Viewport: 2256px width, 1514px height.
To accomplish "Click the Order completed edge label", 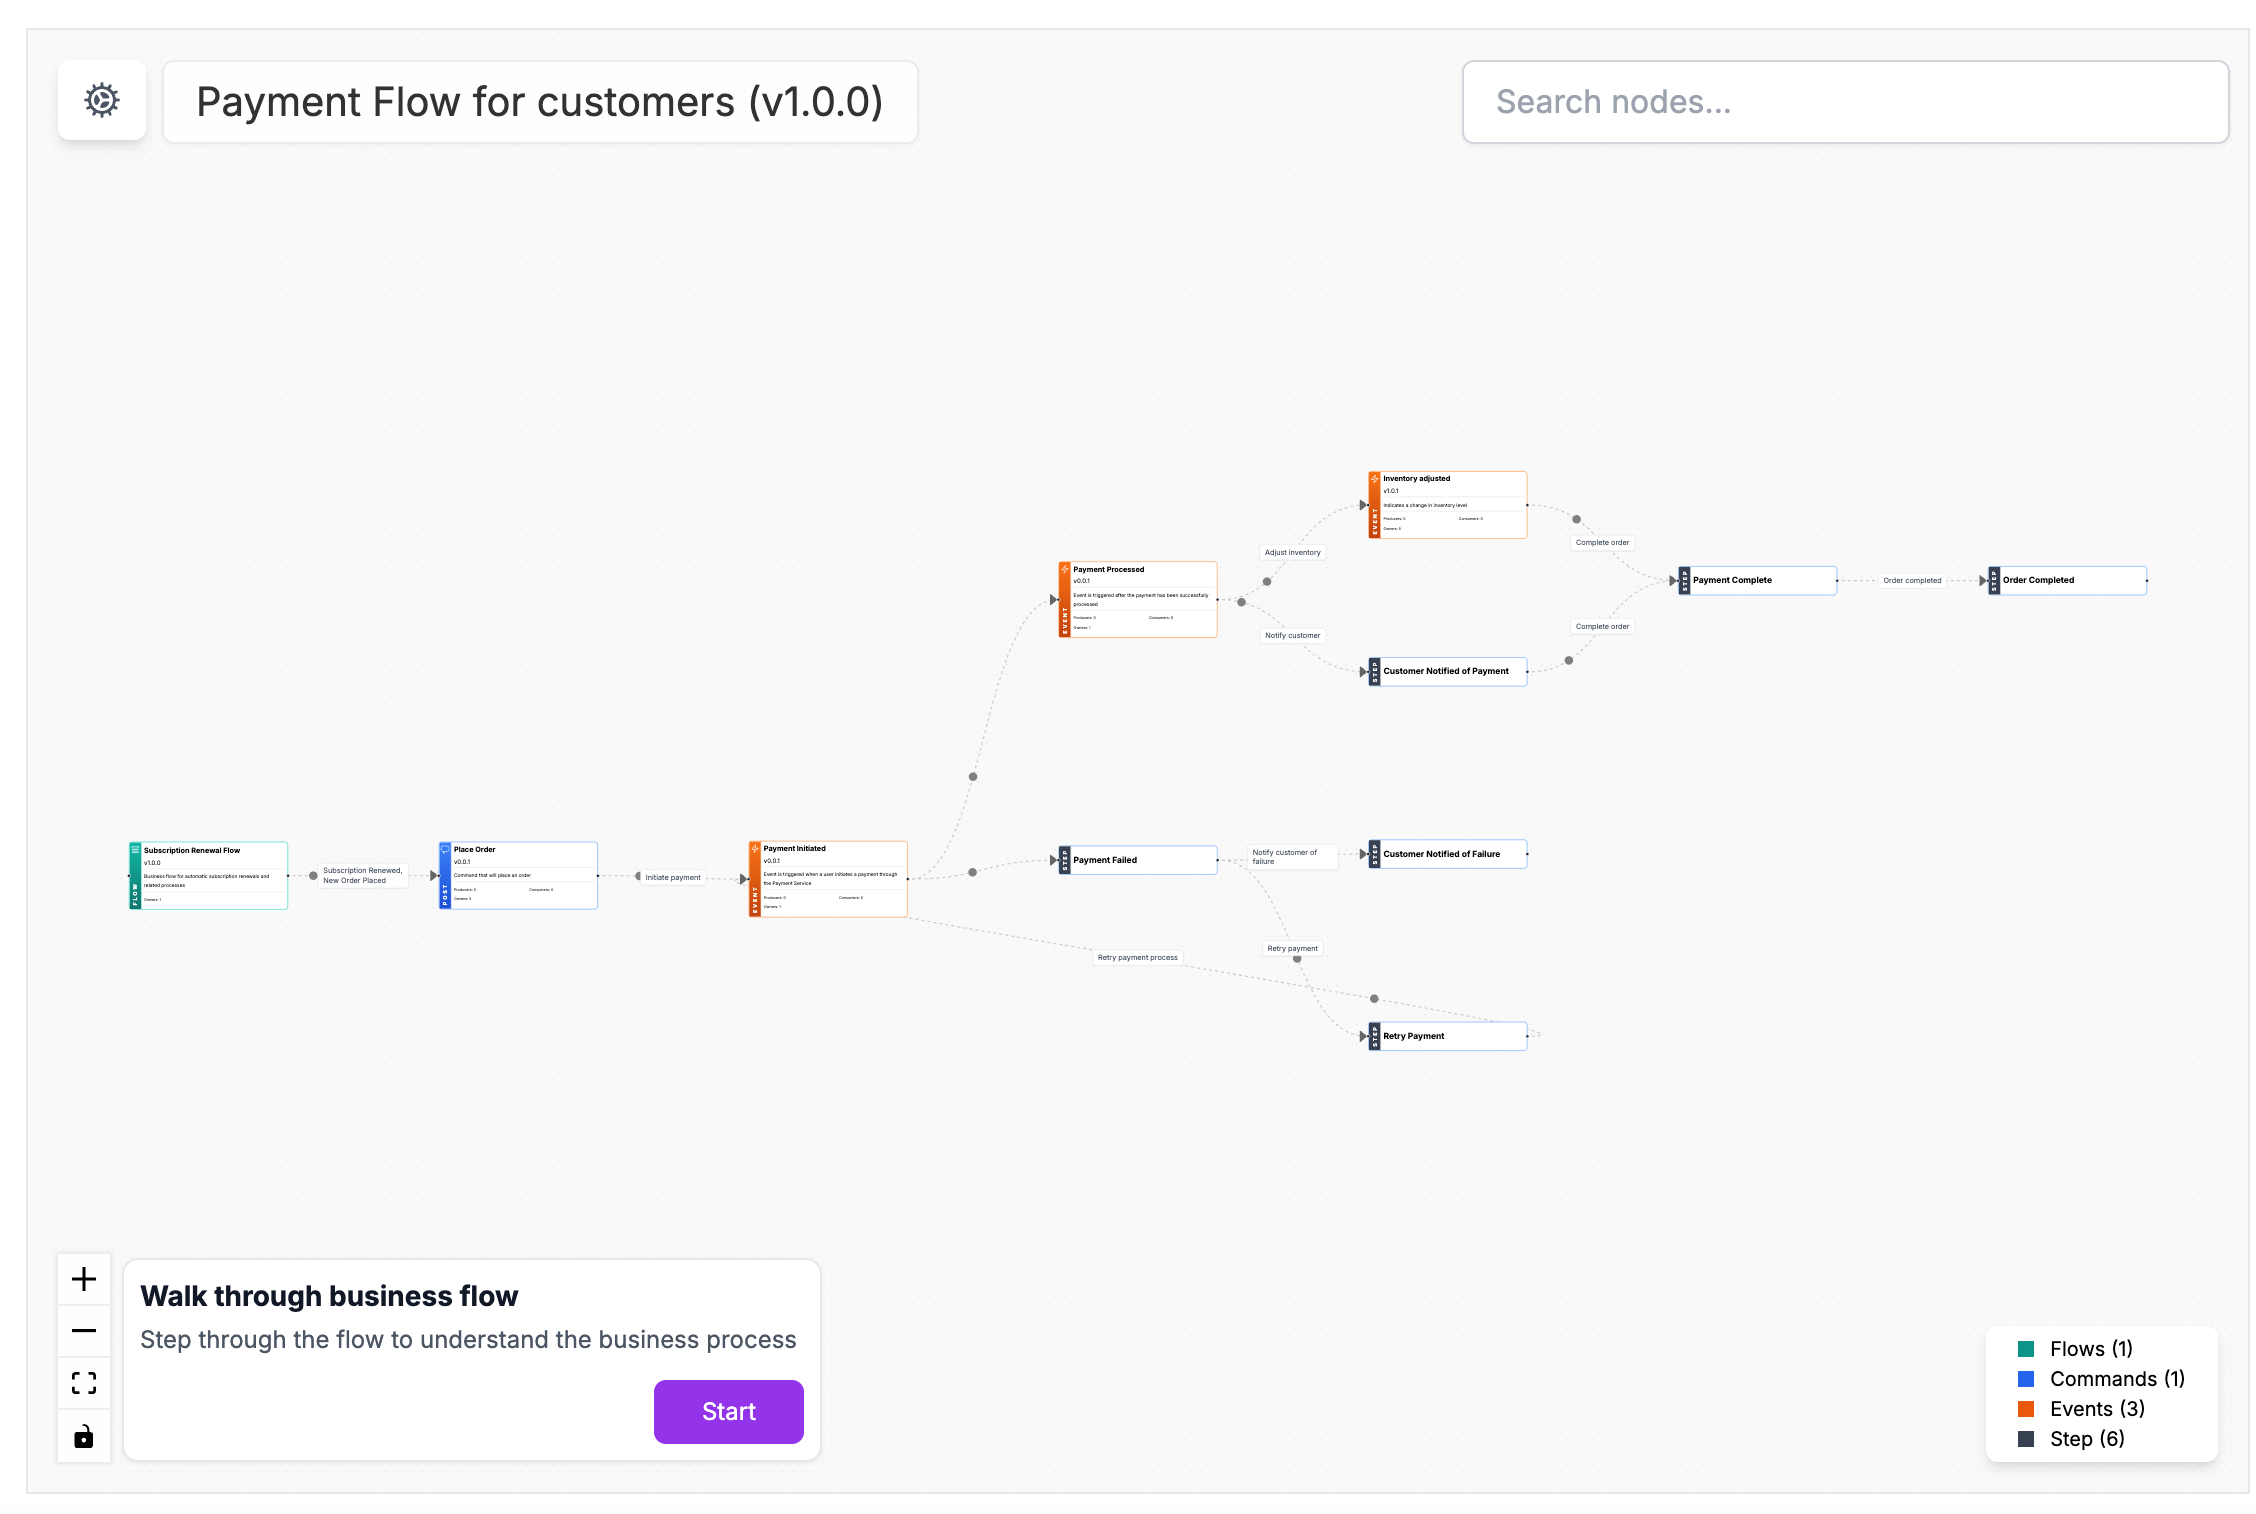I will click(x=1912, y=580).
